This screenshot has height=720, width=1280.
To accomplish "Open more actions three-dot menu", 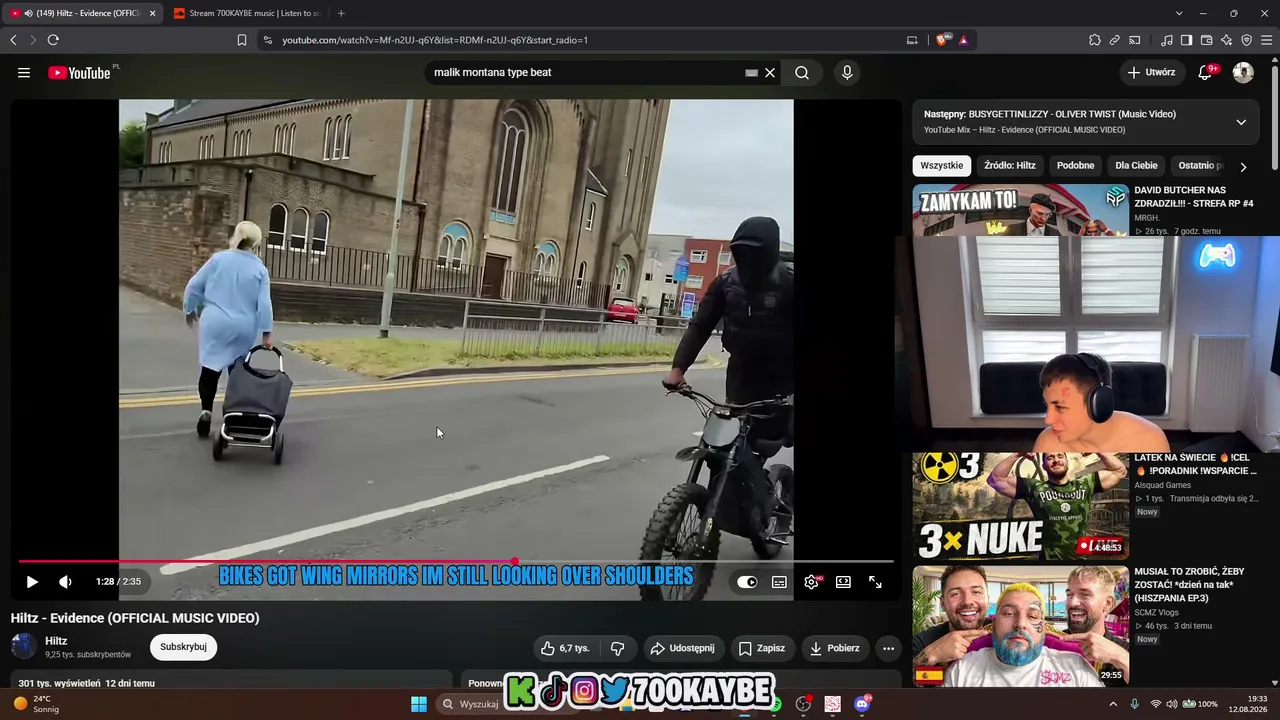I will 888,648.
